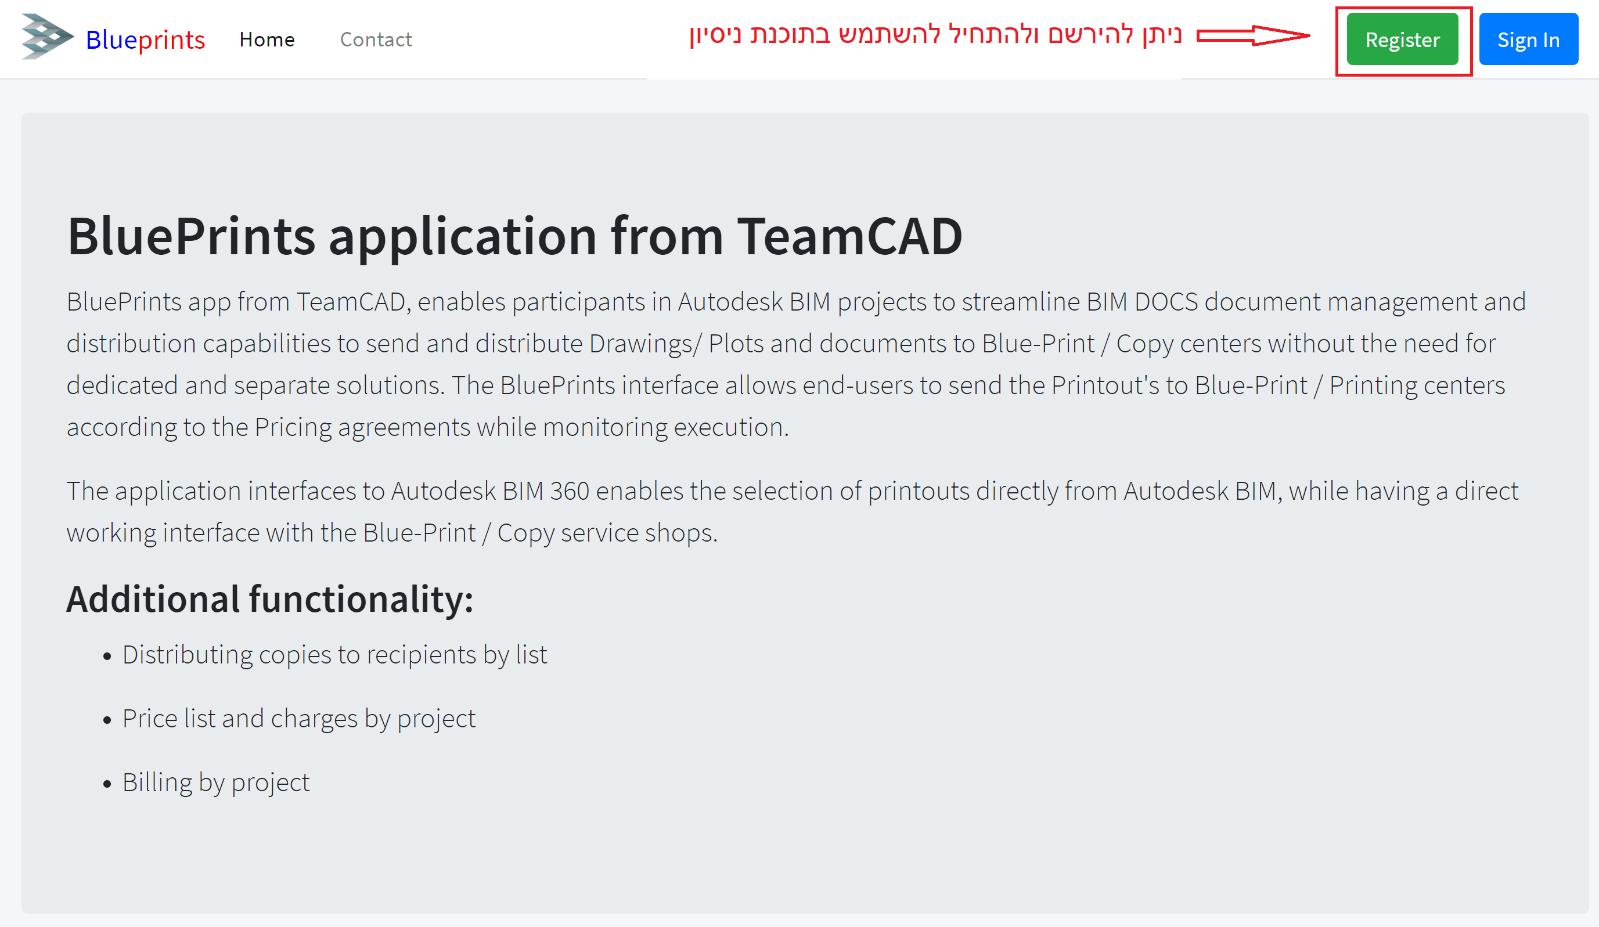1599x927 pixels.
Task: Click the paragraph about Autodesk BIM 360 interface
Action: (x=793, y=512)
